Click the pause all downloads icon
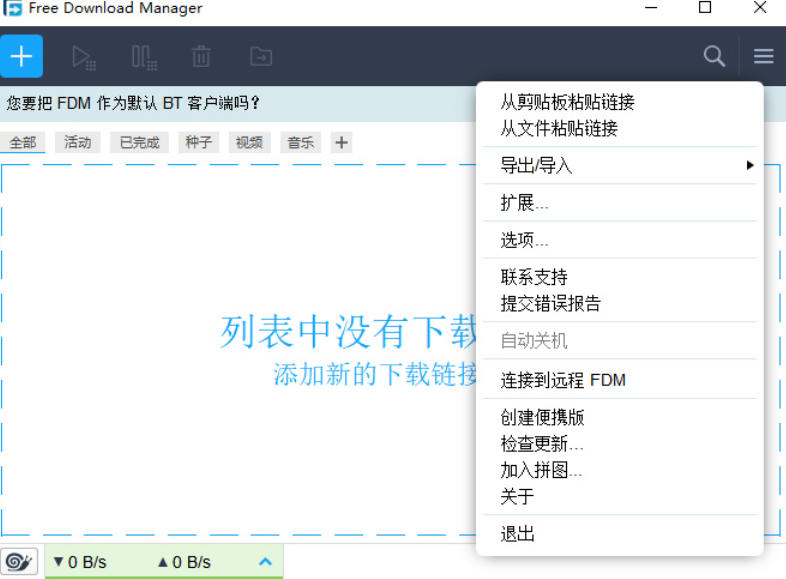The height and width of the screenshot is (579, 786). pos(143,57)
